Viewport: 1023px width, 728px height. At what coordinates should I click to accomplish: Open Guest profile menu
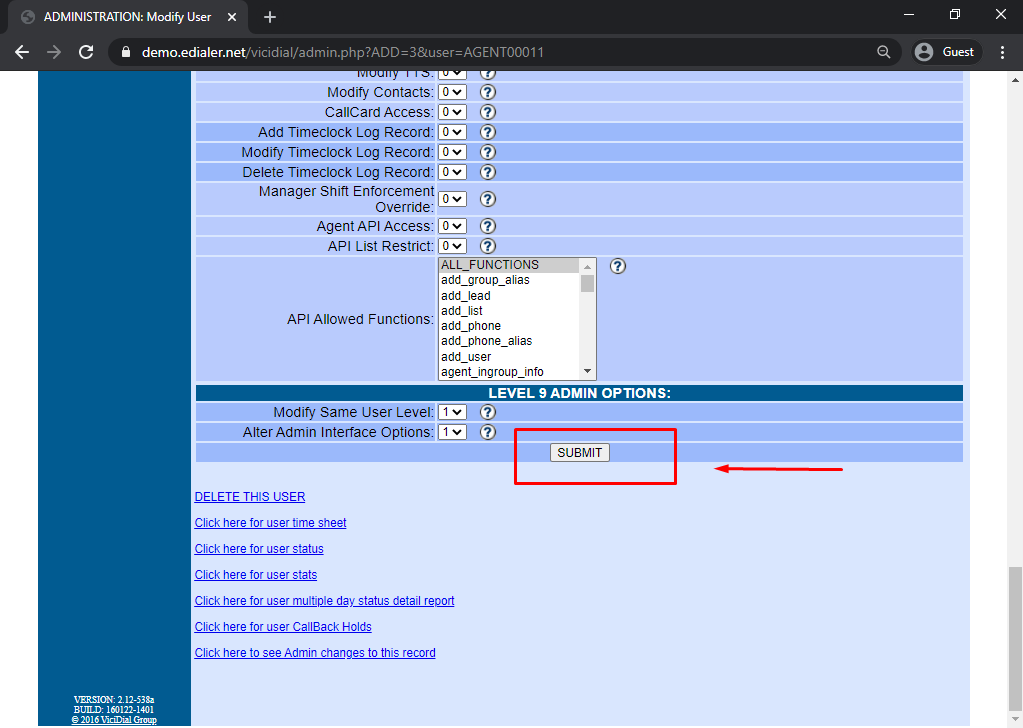click(x=945, y=52)
